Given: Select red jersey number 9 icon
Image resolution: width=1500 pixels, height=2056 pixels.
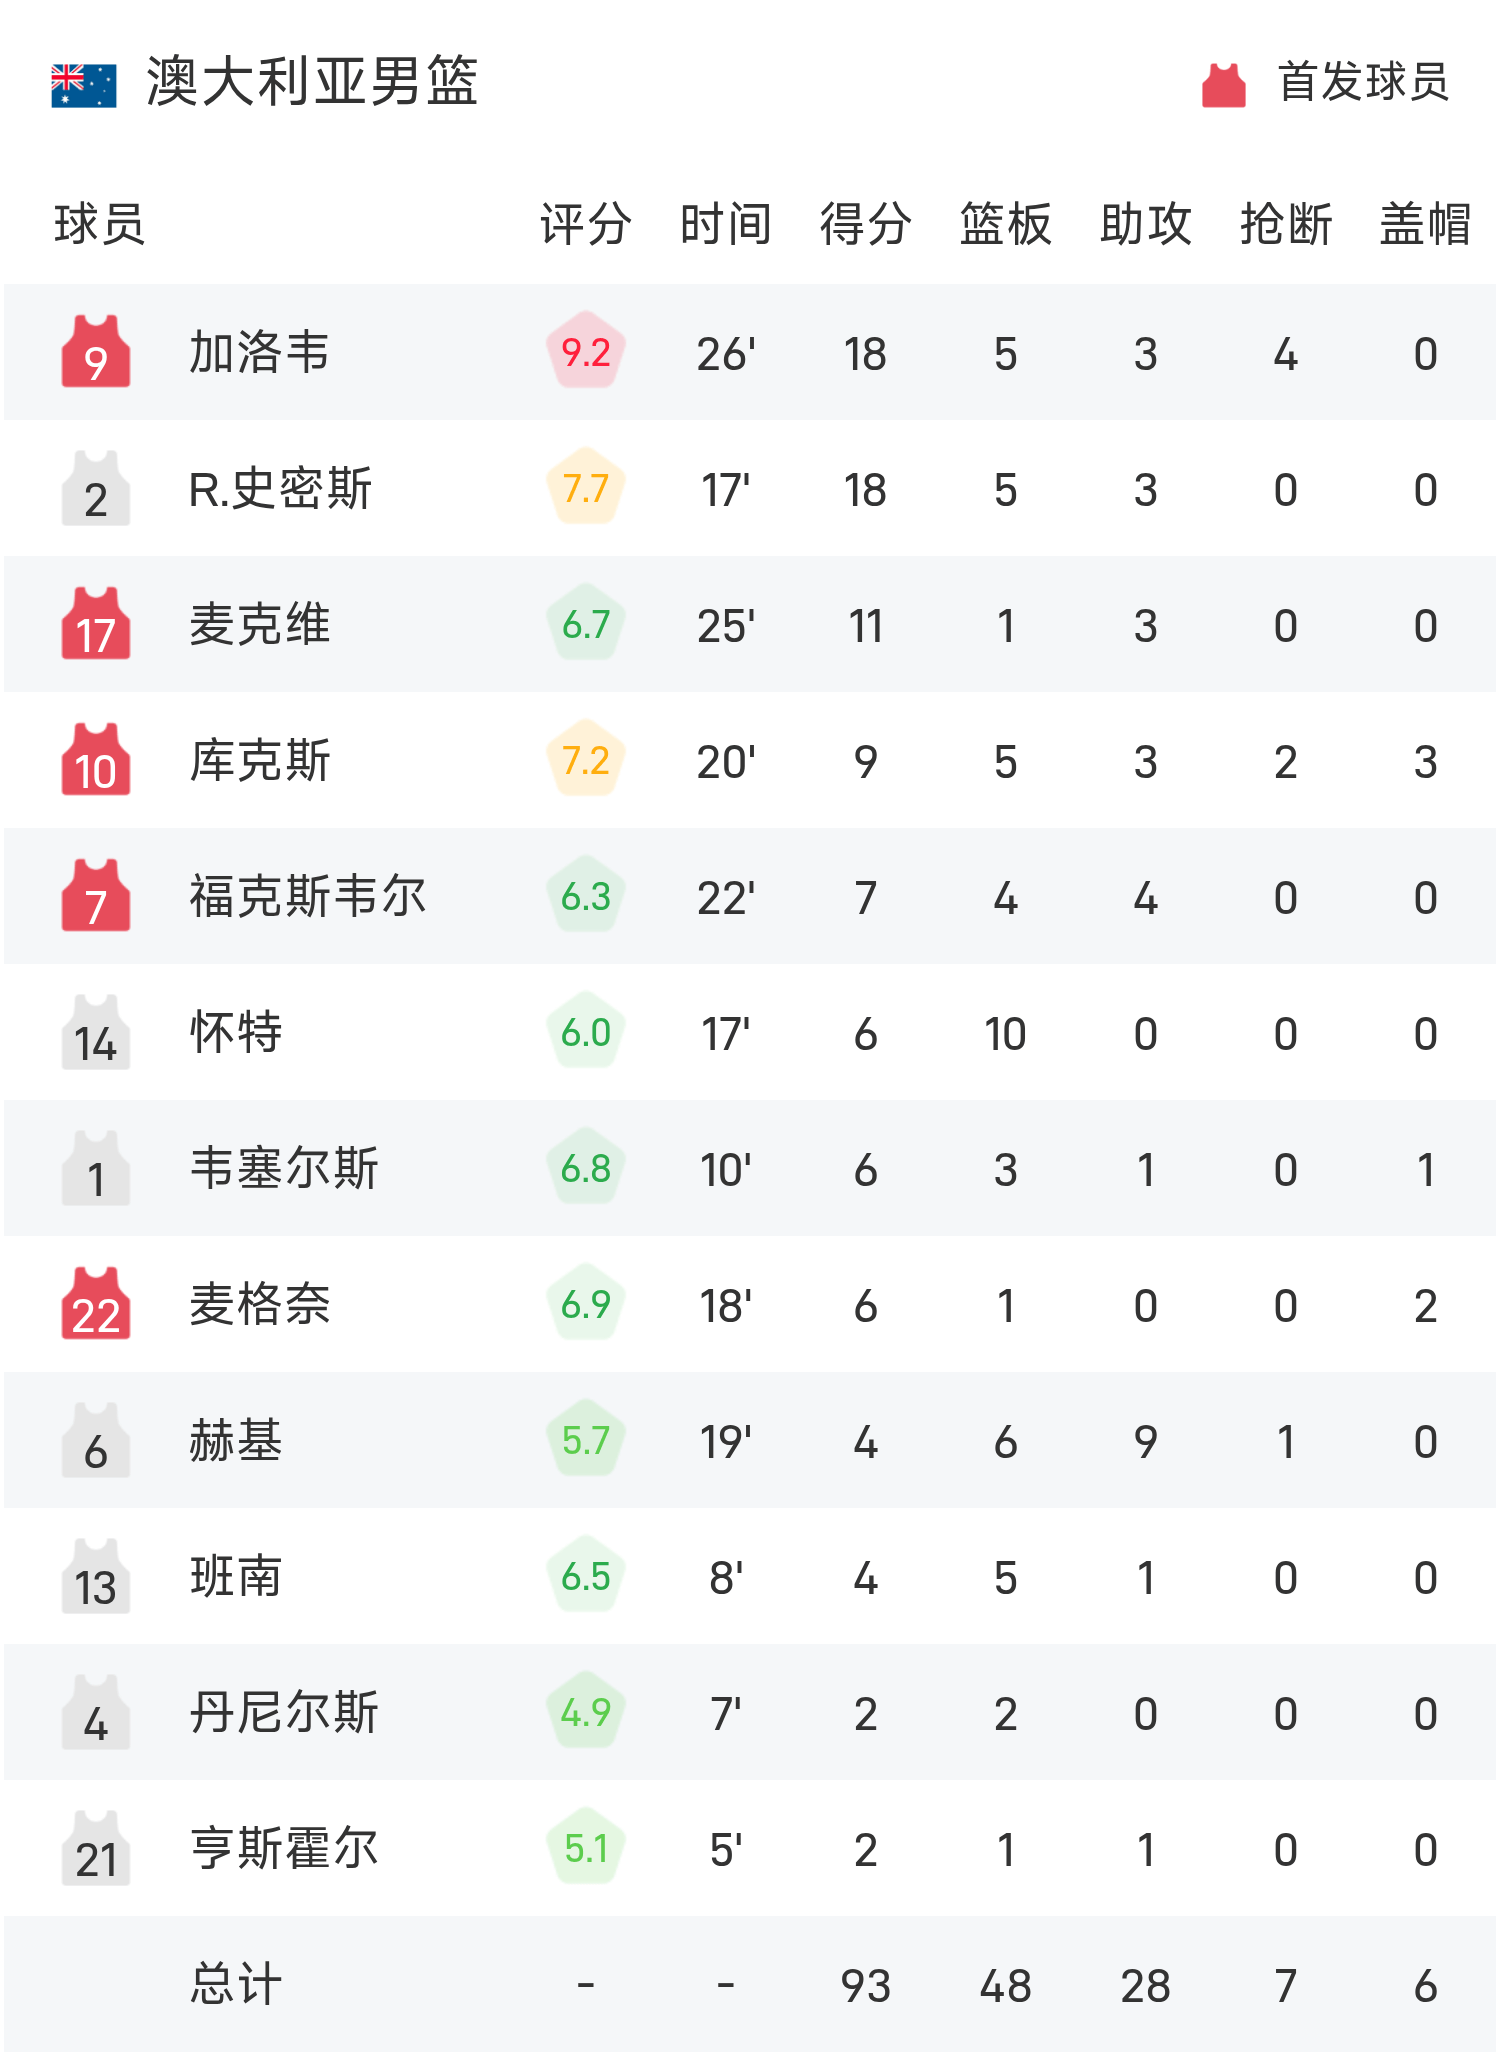Looking at the screenshot, I should (x=96, y=352).
